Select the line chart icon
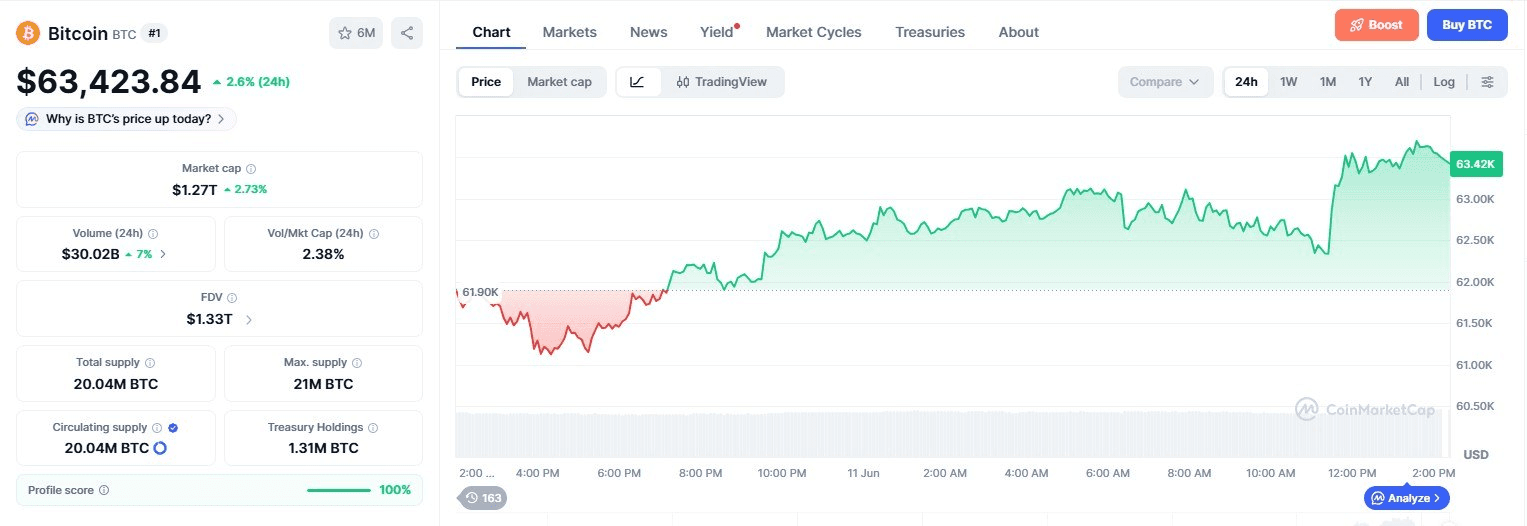The width and height of the screenshot is (1527, 526). click(638, 82)
